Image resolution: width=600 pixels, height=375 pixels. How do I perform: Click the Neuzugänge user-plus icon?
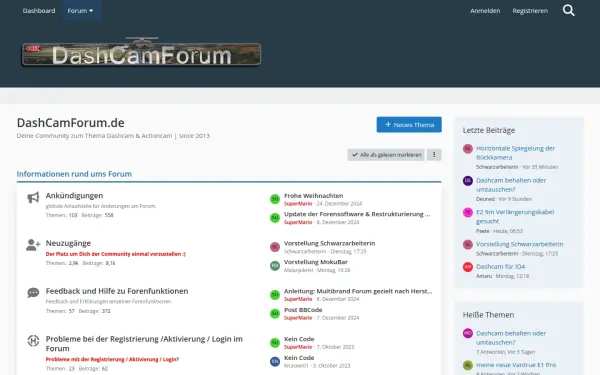pyautogui.click(x=33, y=245)
